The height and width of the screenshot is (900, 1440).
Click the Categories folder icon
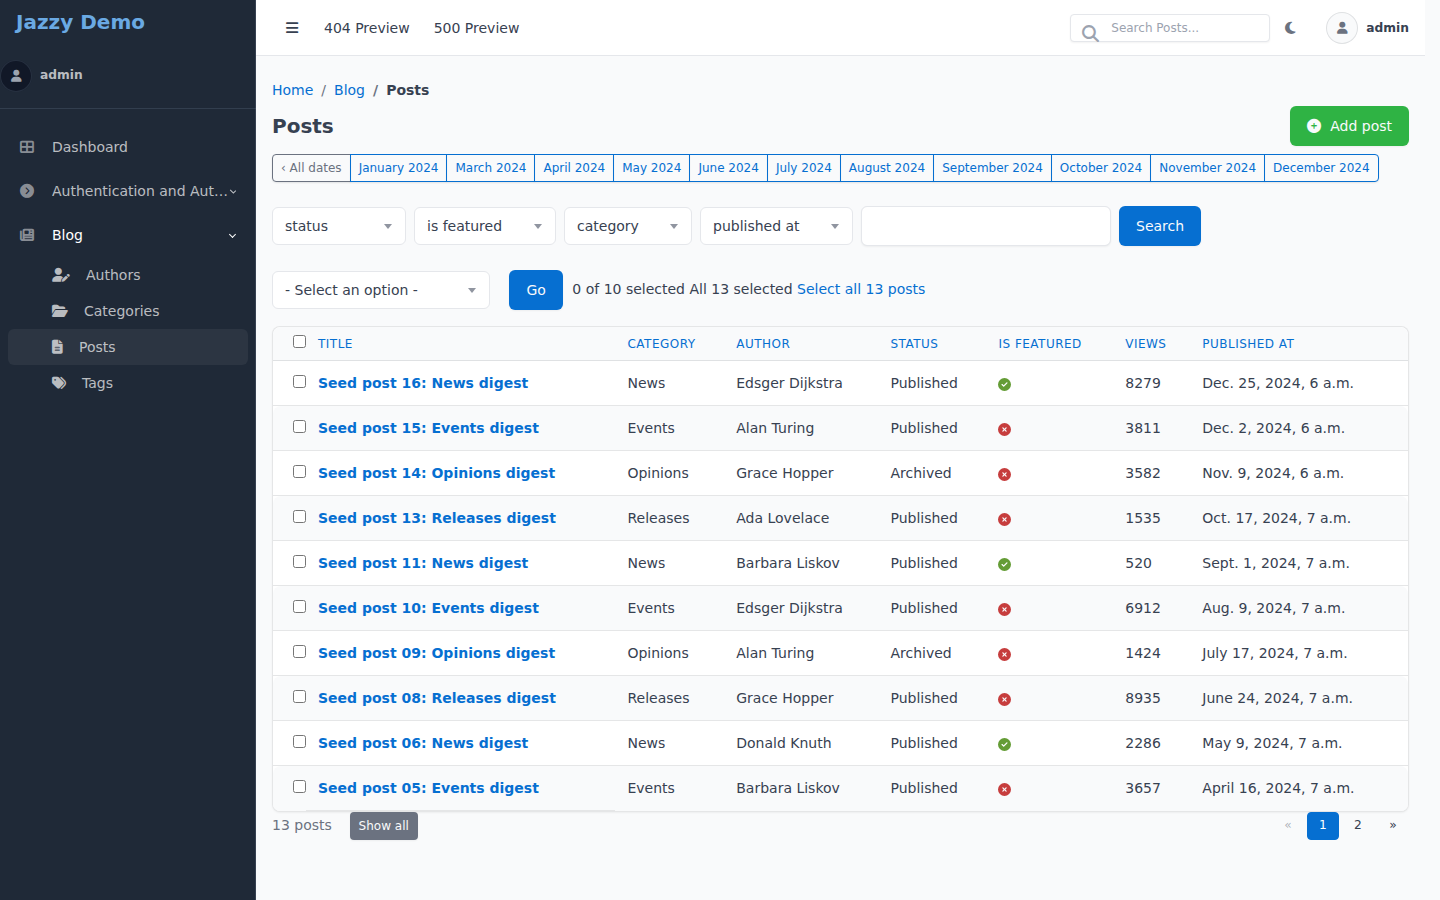(60, 311)
